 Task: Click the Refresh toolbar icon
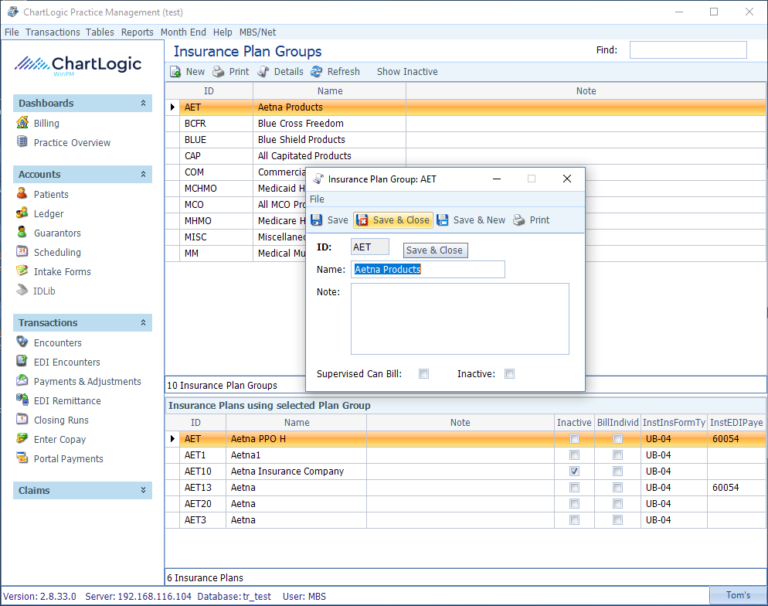click(316, 72)
